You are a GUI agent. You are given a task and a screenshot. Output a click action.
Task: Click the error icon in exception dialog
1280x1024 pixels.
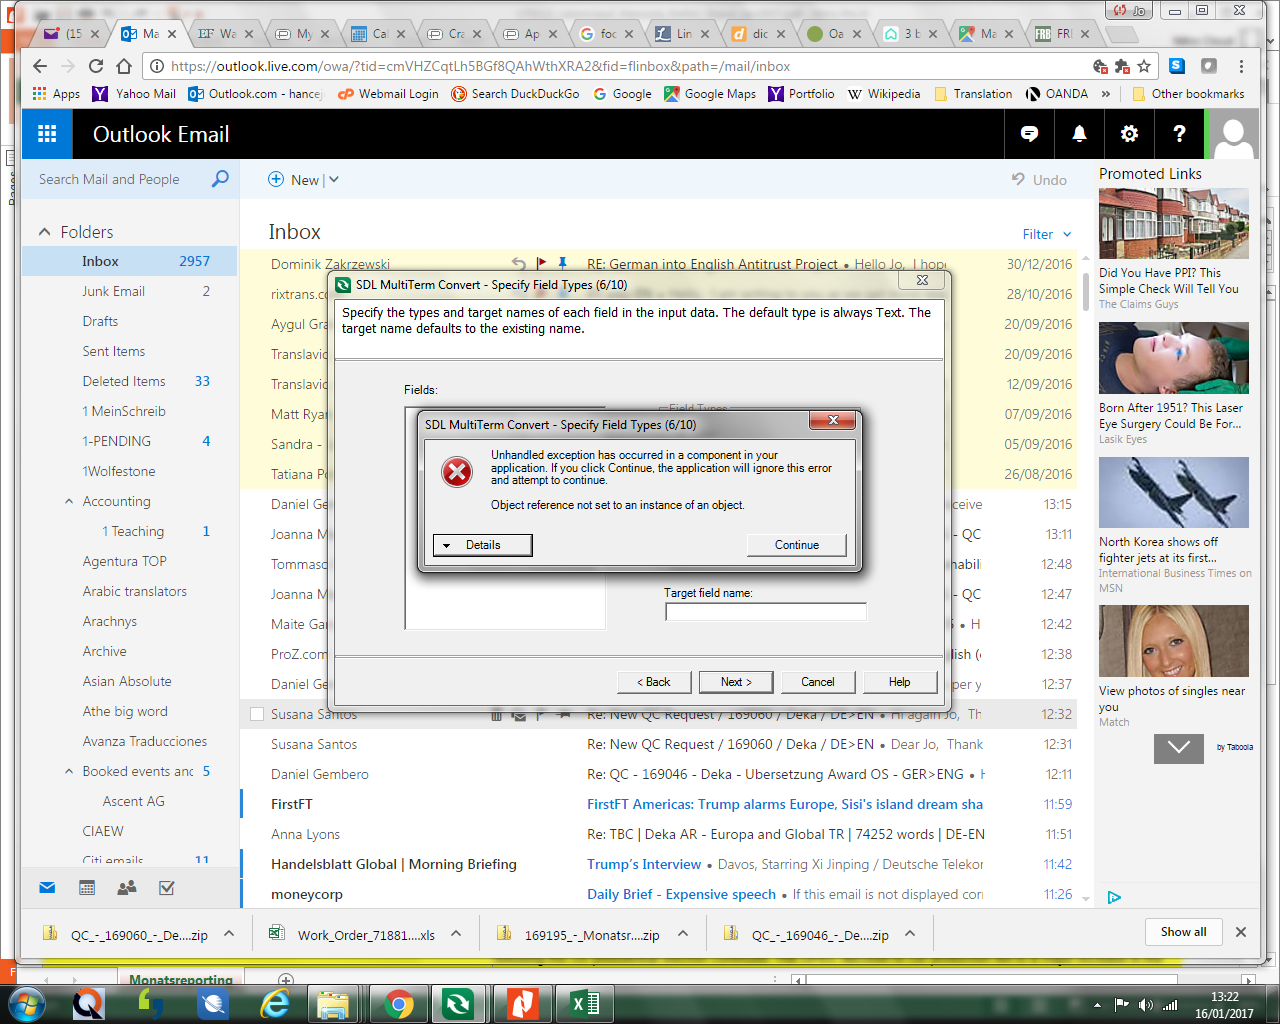point(457,471)
